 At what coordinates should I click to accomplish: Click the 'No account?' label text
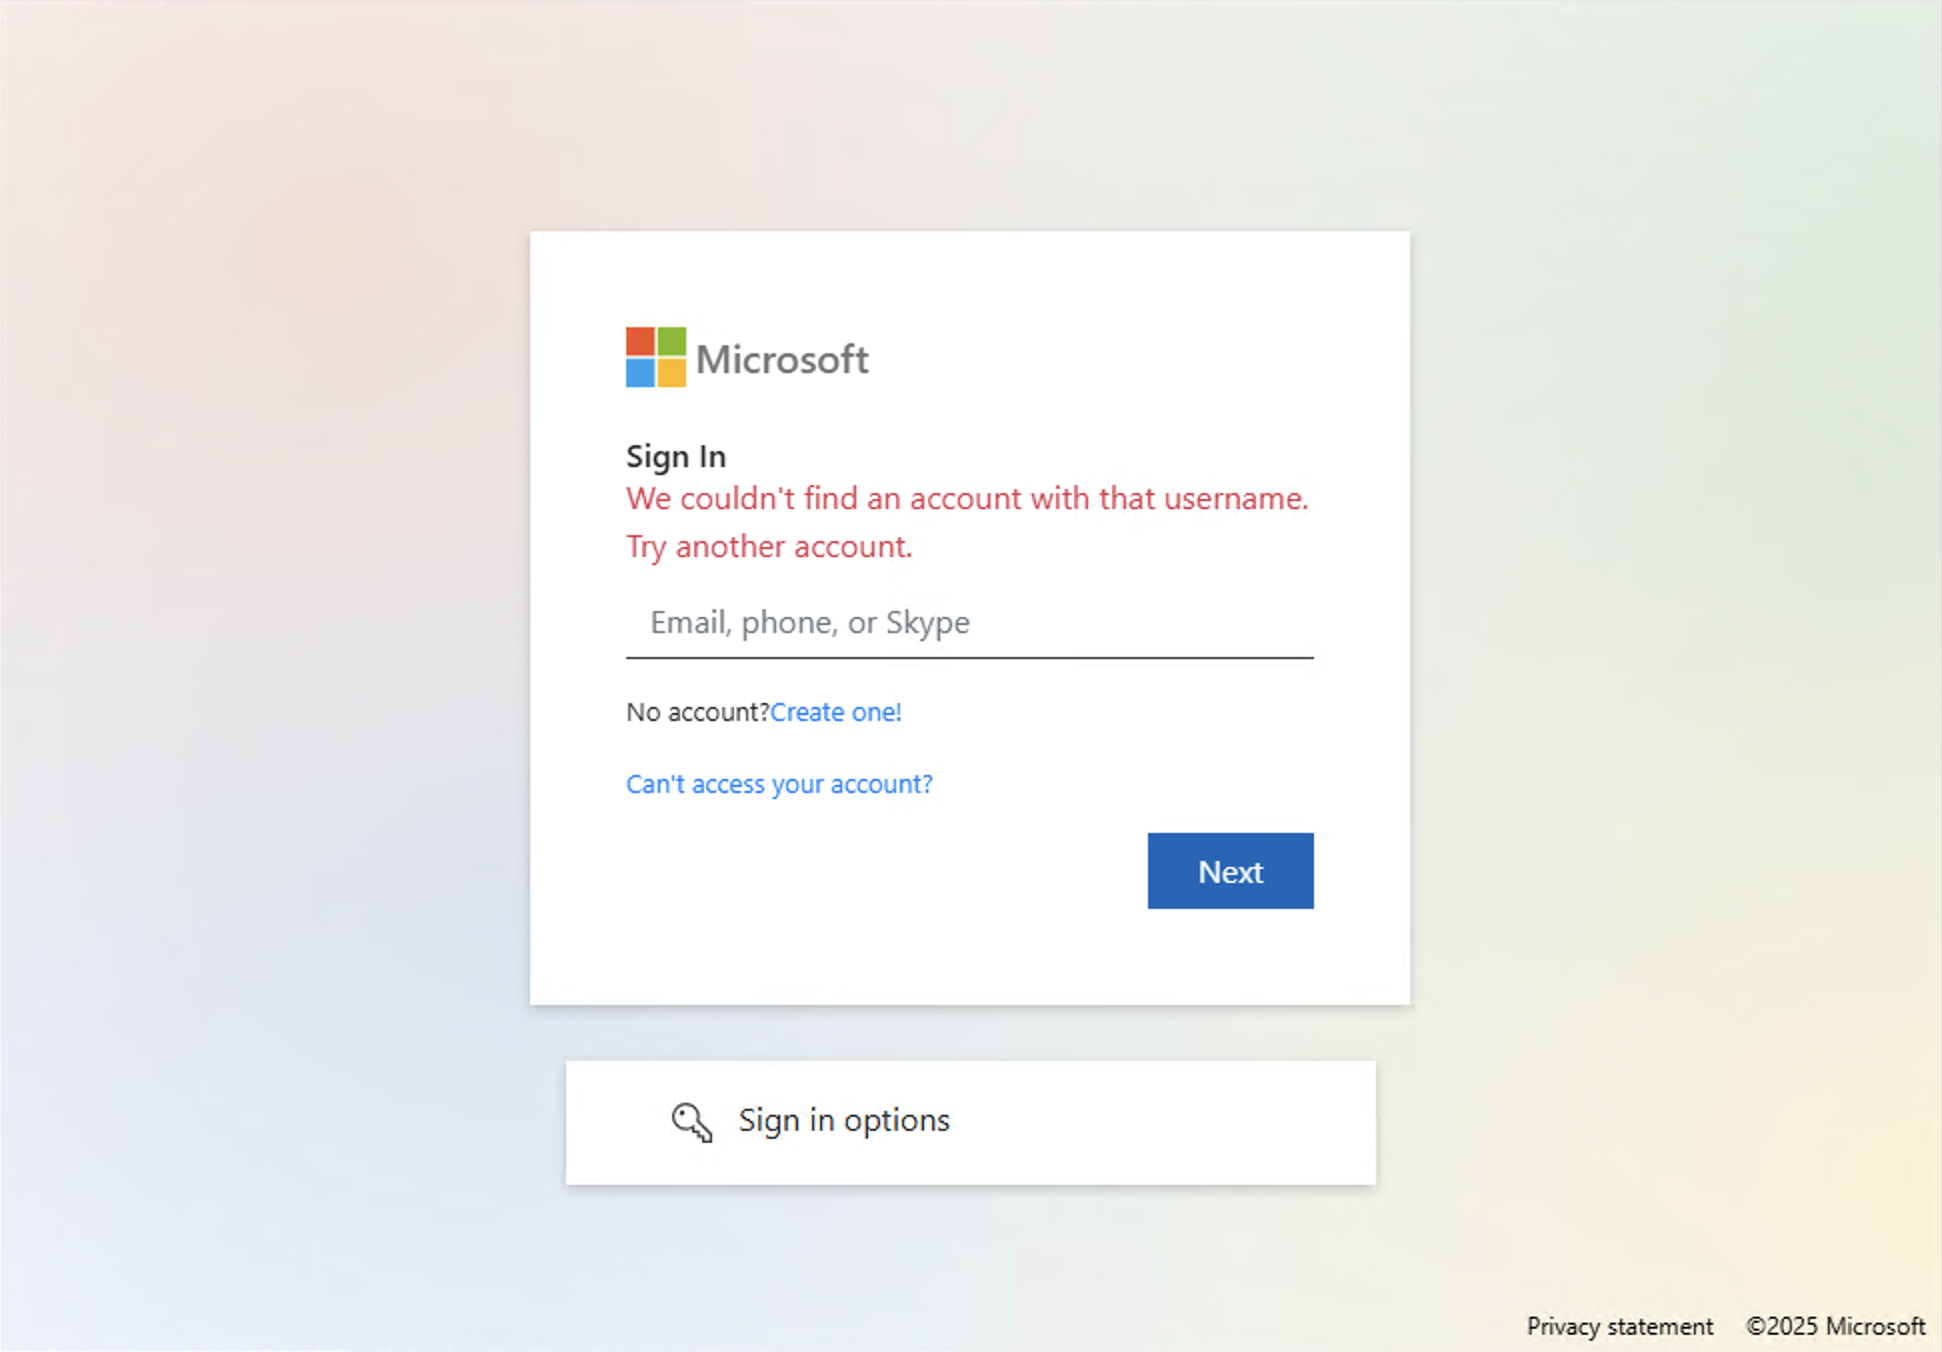(x=698, y=712)
